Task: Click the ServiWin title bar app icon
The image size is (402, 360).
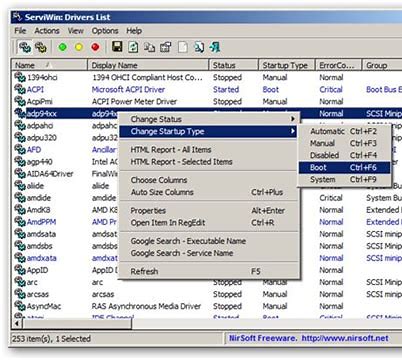Action: 17,17
